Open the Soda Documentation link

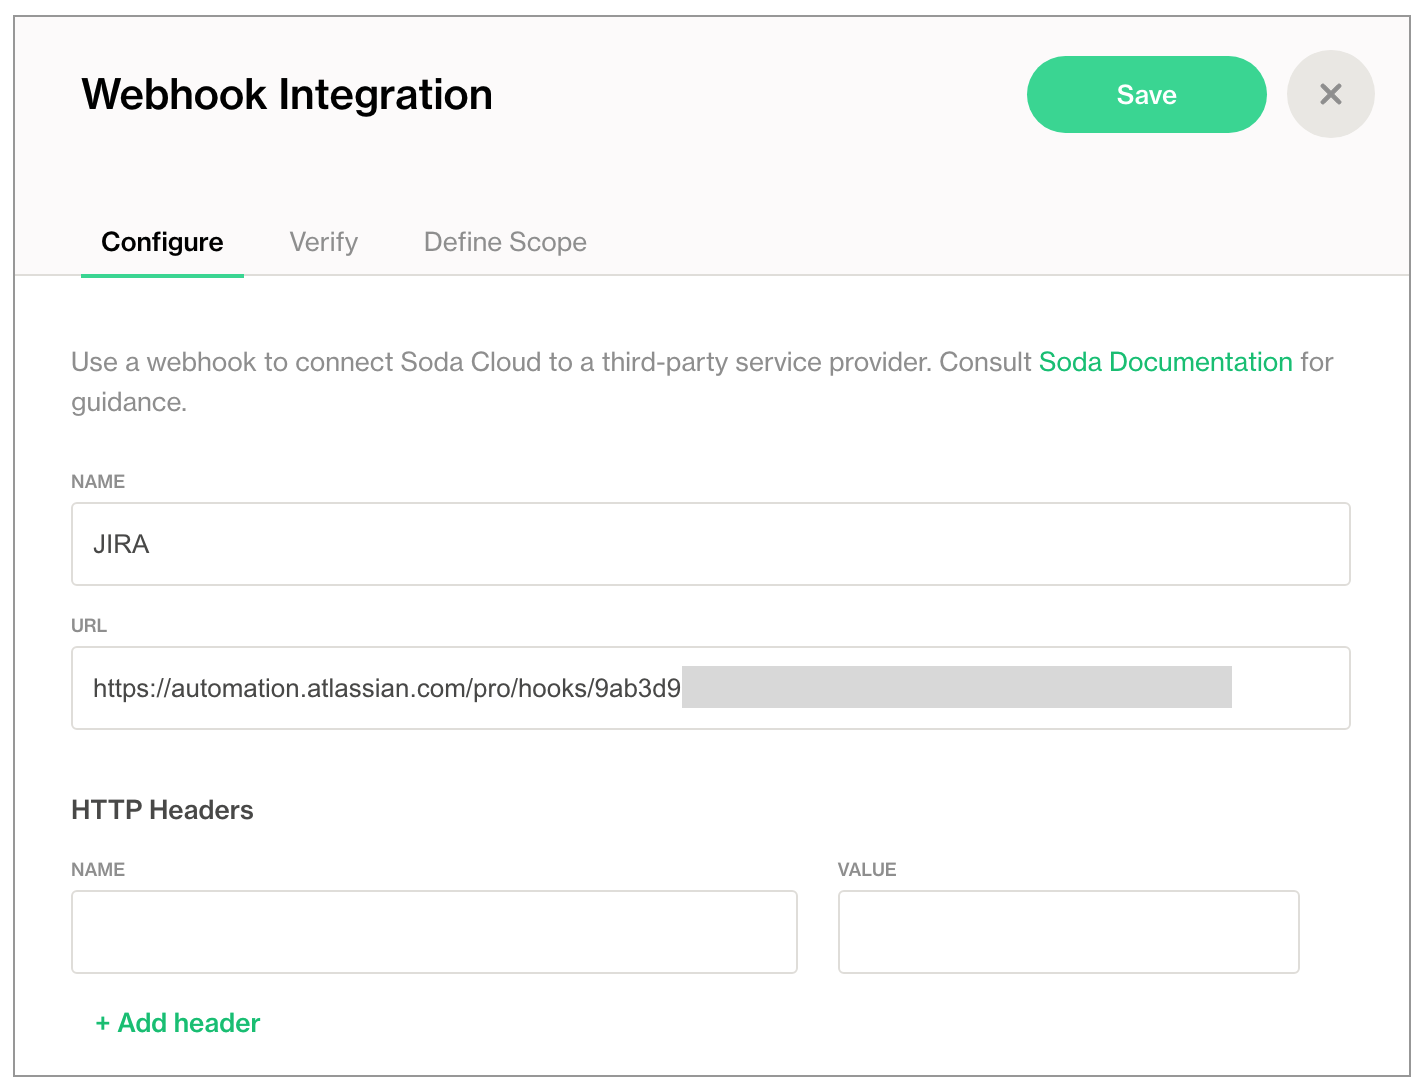click(x=1166, y=362)
